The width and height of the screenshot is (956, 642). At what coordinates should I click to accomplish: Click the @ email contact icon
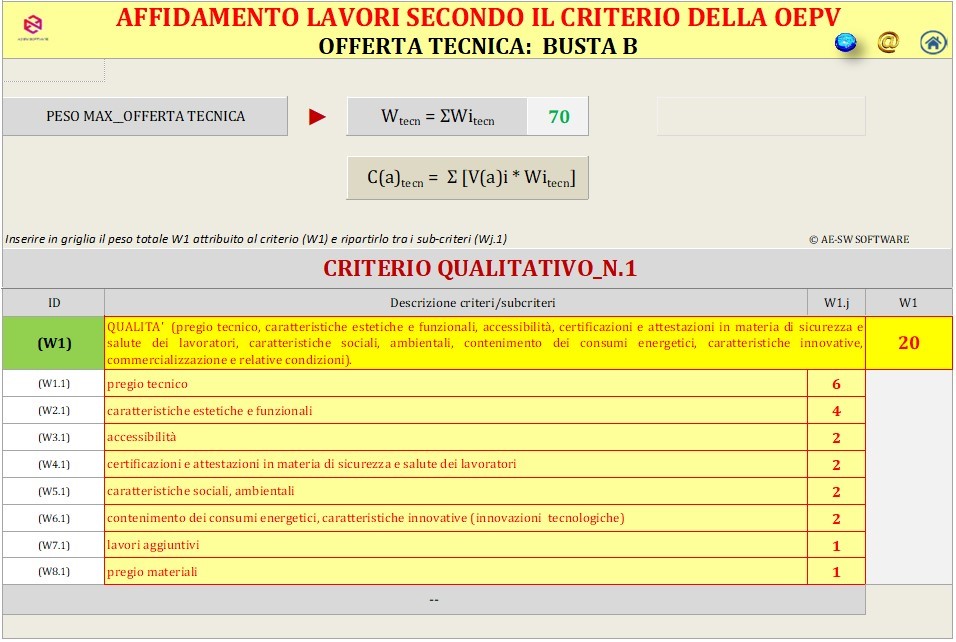887,42
